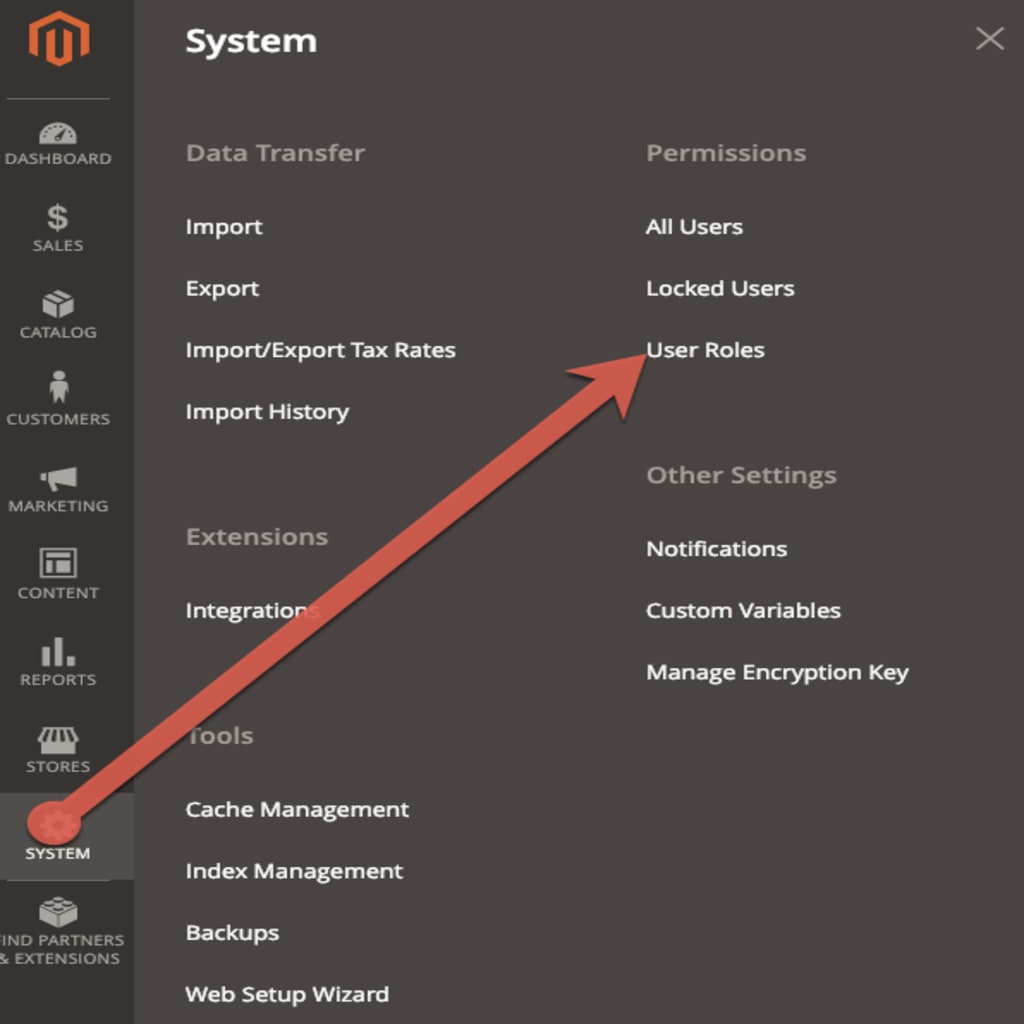Select All Users menu entry
Viewport: 1024px width, 1024px height.
[694, 227]
